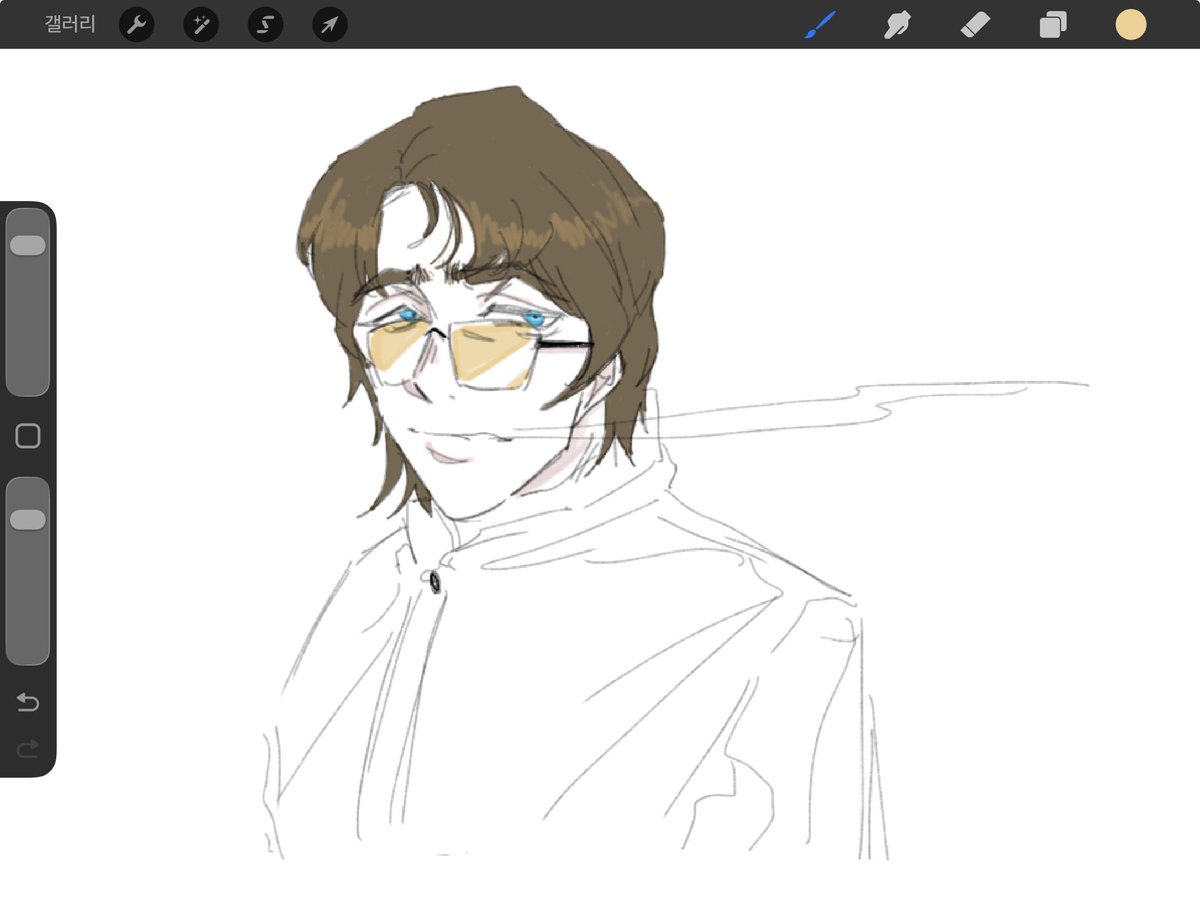Open the Layers panel
1200x900 pixels.
[x=1053, y=25]
